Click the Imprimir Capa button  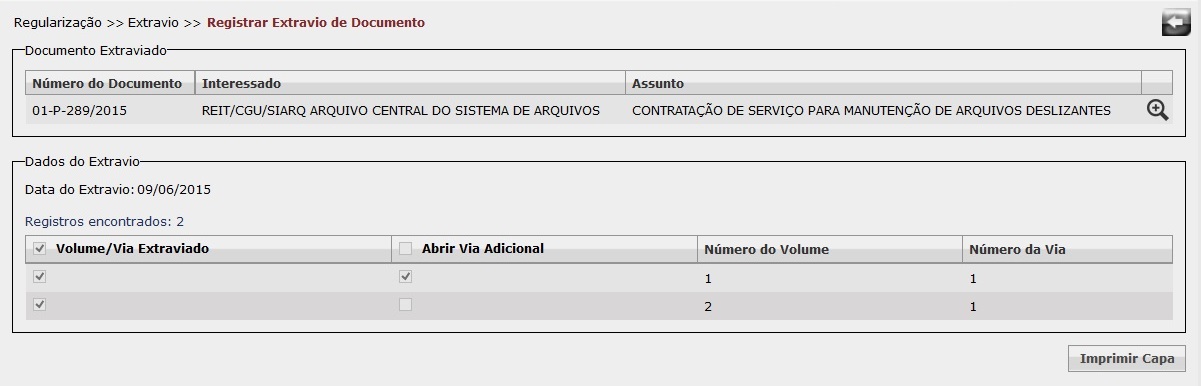pos(1127,358)
